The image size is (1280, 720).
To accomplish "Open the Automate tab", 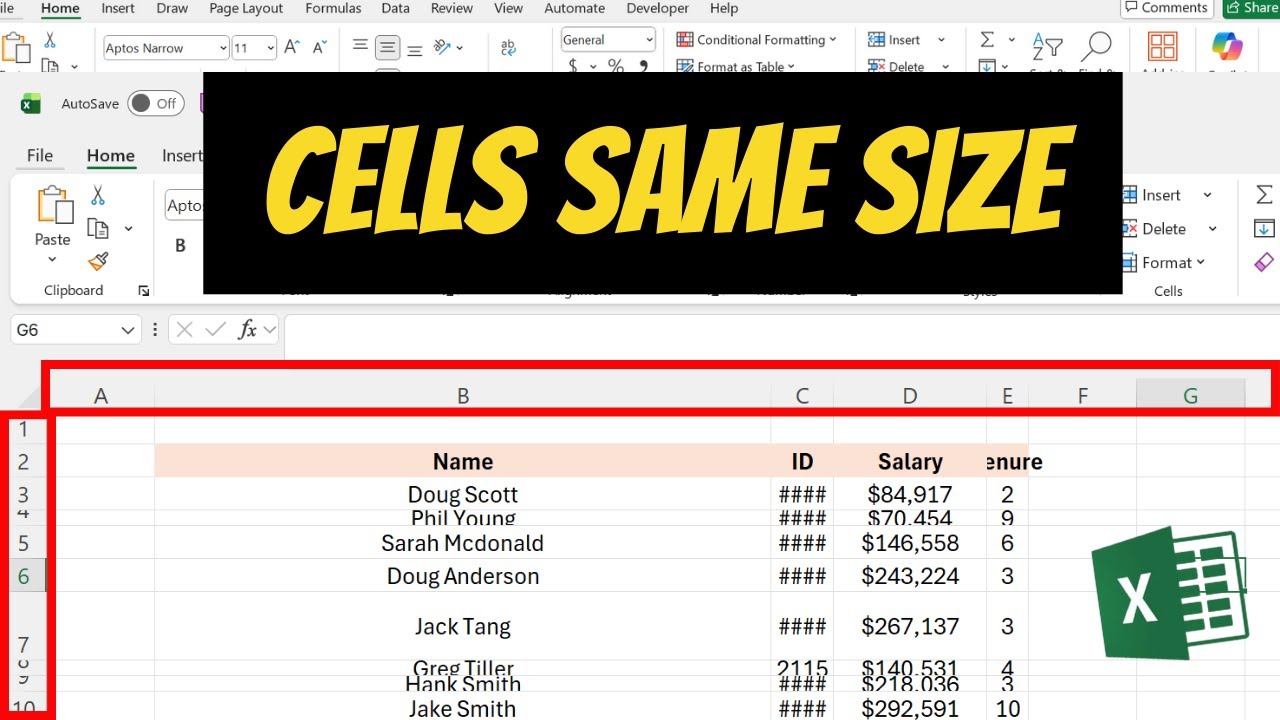I will pyautogui.click(x=574, y=8).
